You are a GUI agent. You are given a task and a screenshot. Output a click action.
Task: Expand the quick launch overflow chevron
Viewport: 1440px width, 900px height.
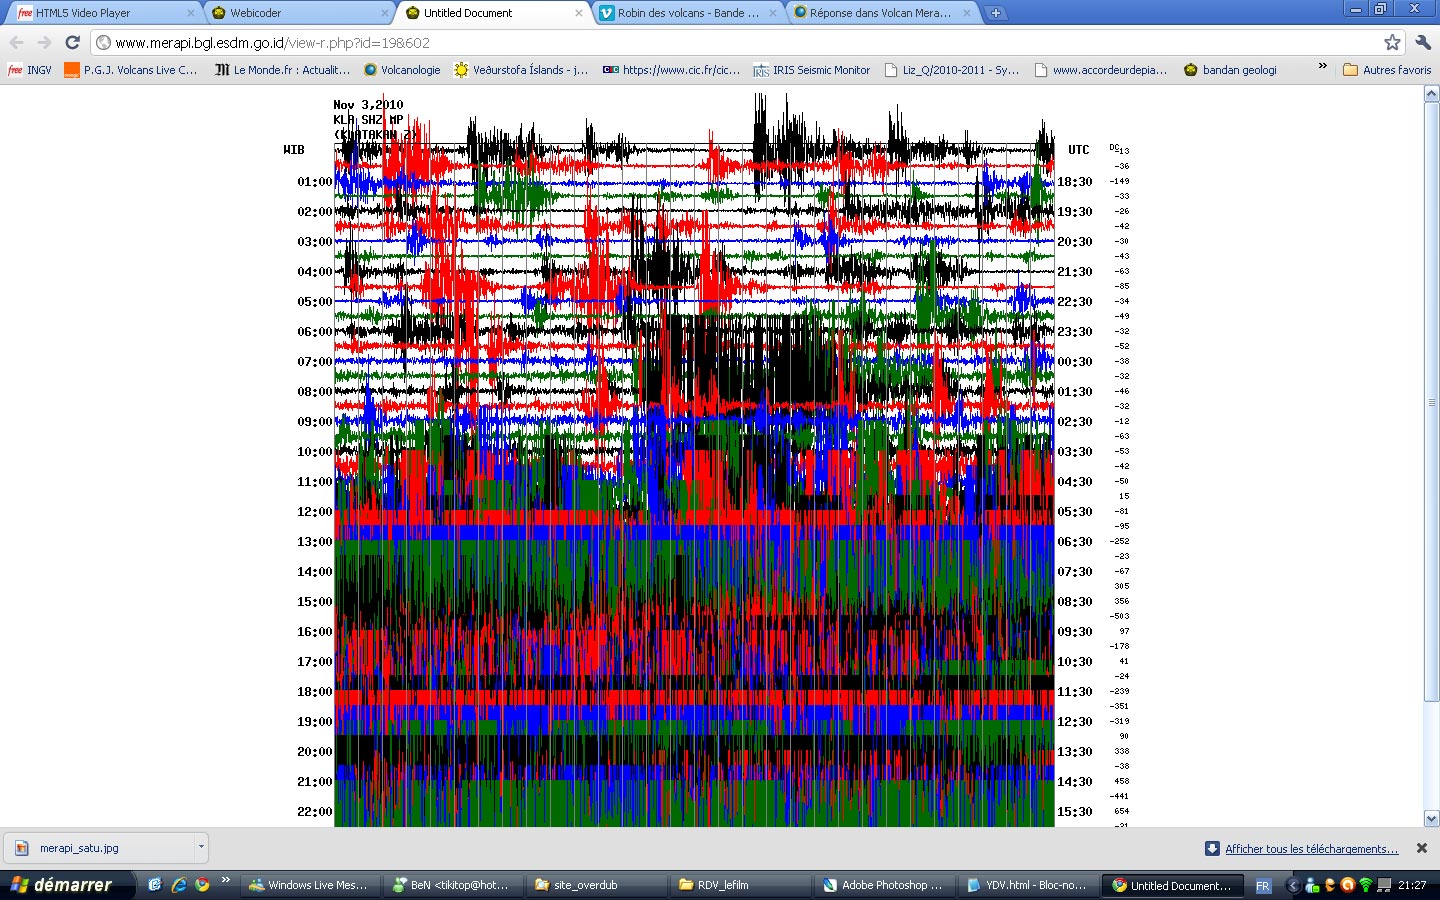[x=225, y=880]
